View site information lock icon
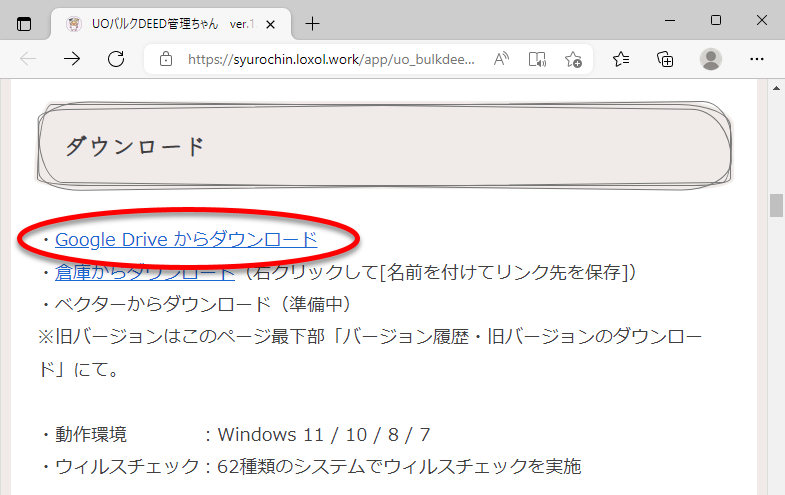 click(167, 59)
